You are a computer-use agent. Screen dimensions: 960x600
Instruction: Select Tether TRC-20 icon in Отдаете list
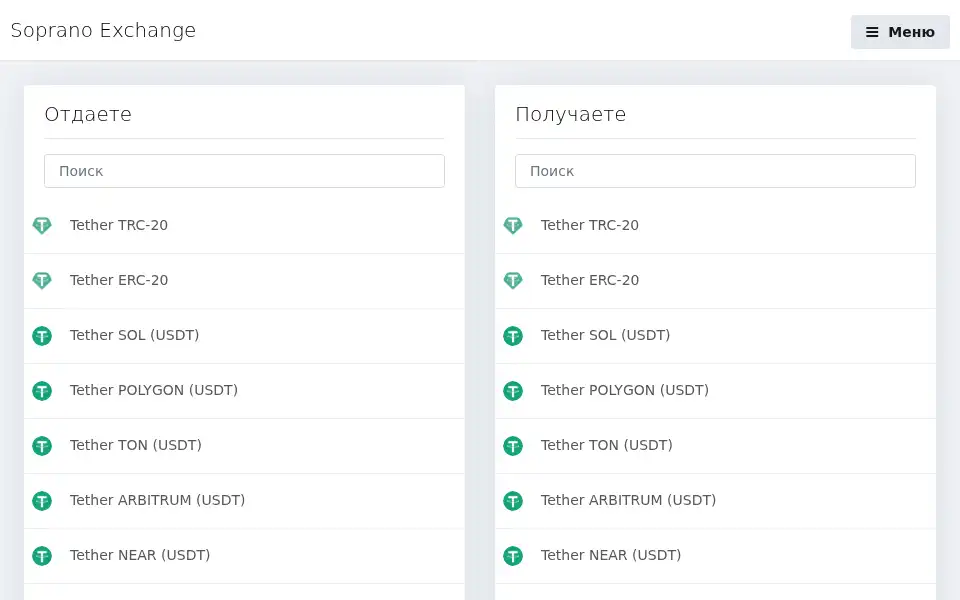click(42, 225)
